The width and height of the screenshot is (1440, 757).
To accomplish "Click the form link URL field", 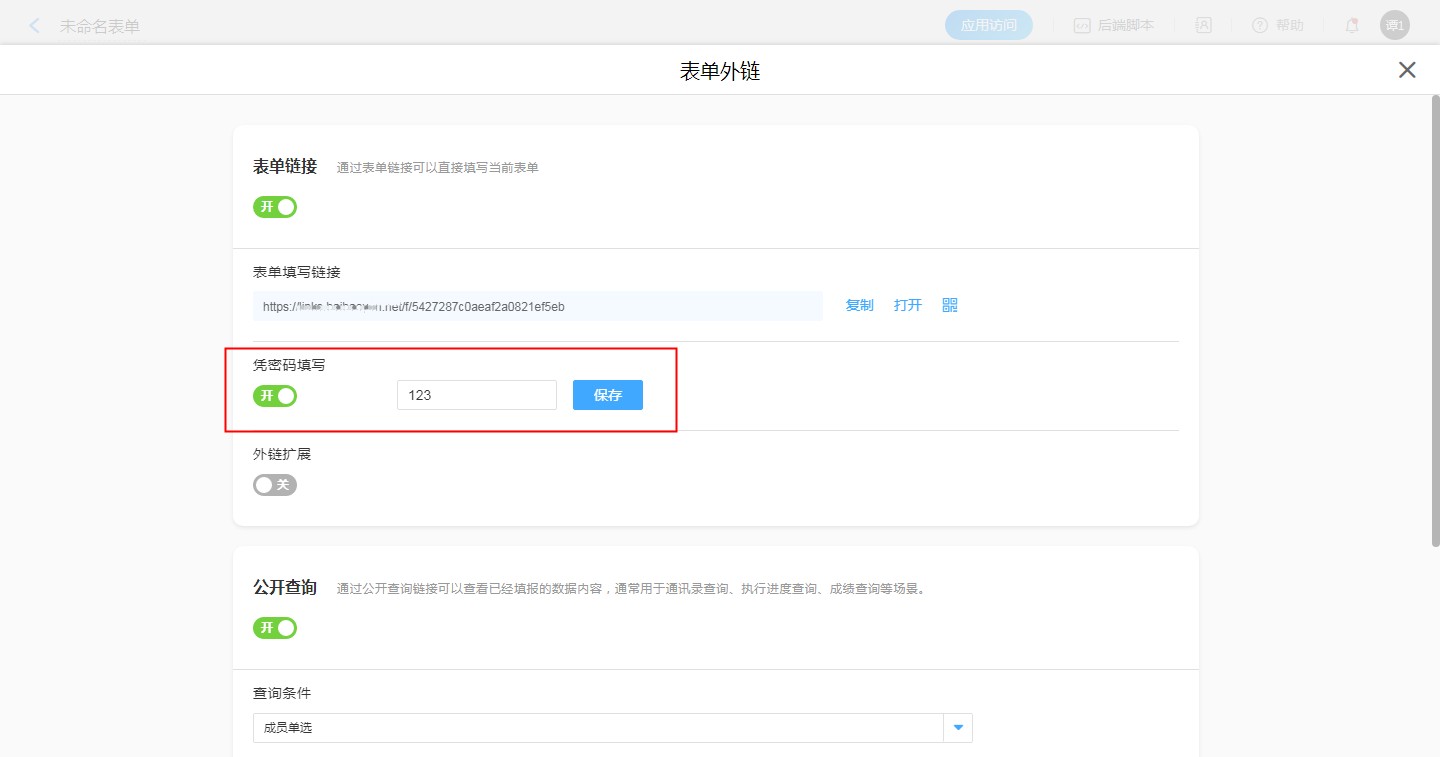I will tap(537, 306).
